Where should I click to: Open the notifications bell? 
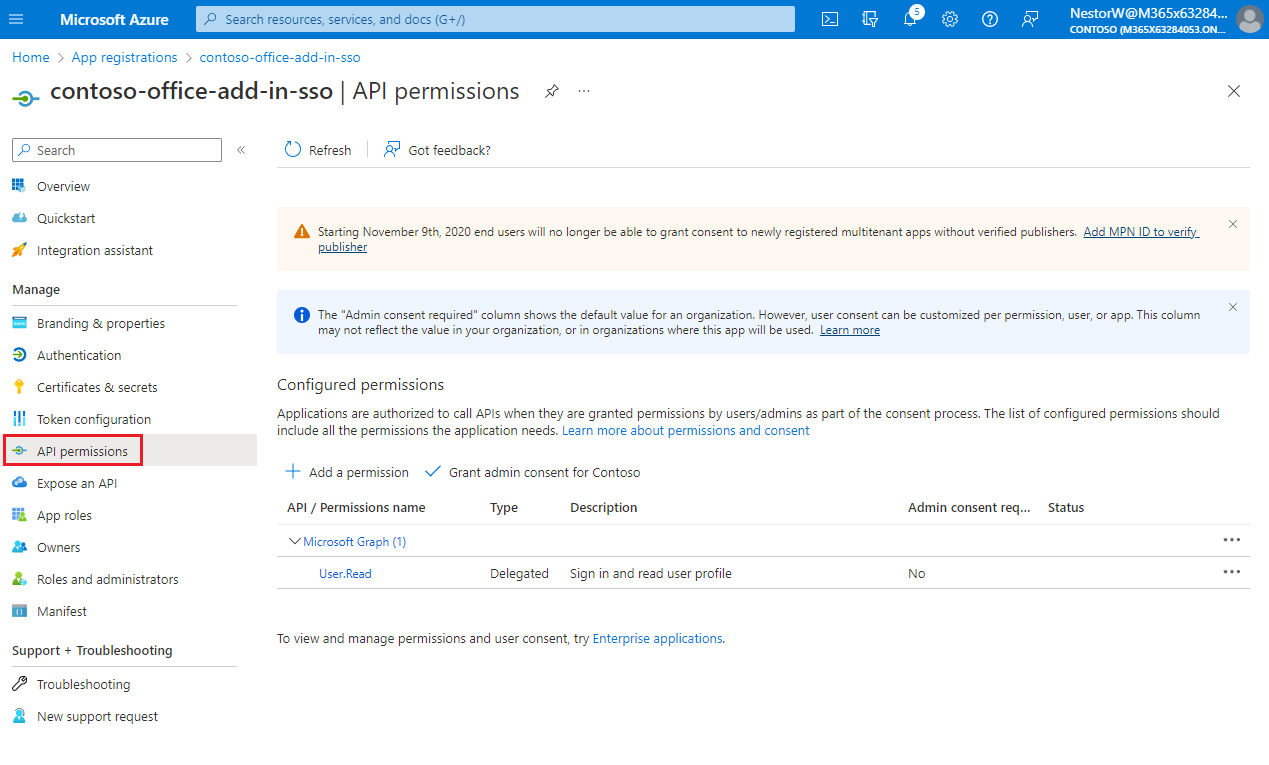click(x=909, y=18)
